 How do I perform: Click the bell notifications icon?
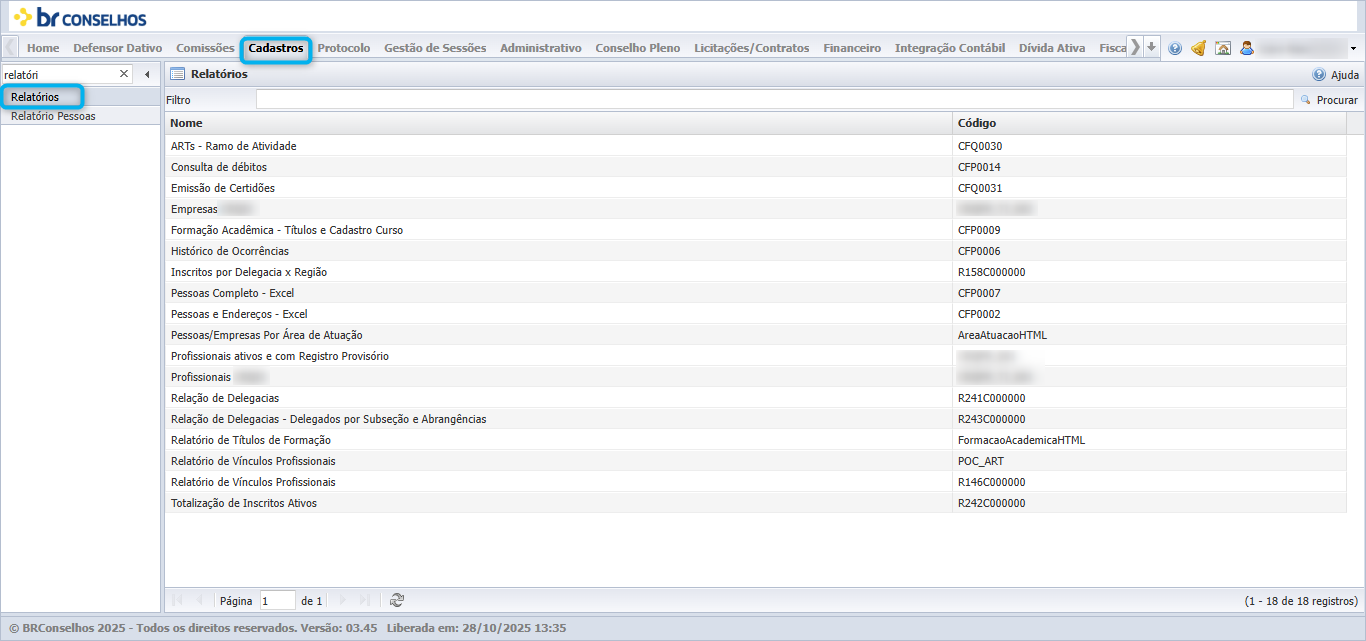coord(1198,48)
